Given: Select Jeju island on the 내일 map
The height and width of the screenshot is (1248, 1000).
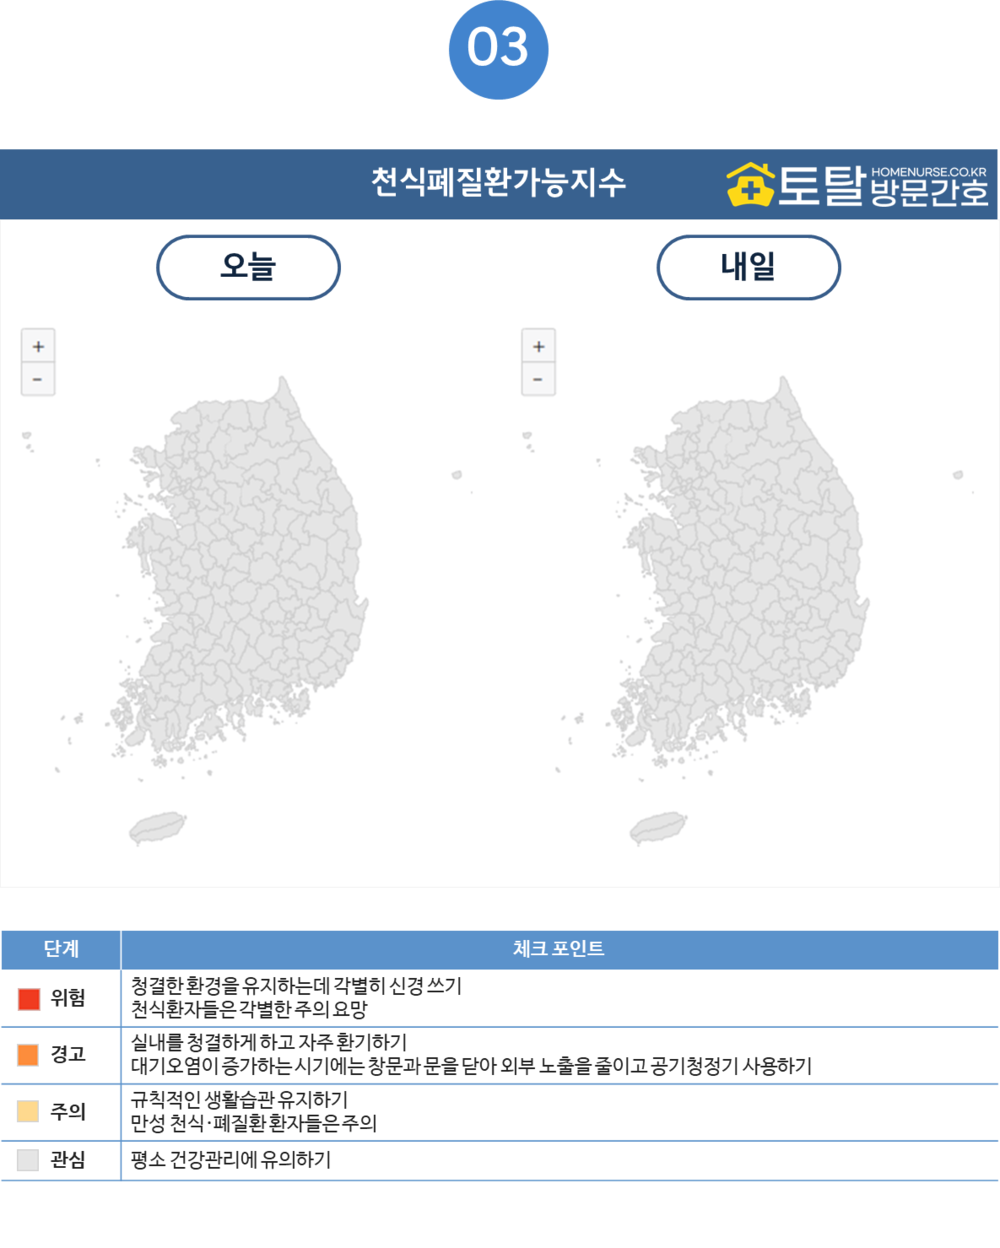Looking at the screenshot, I should (658, 828).
